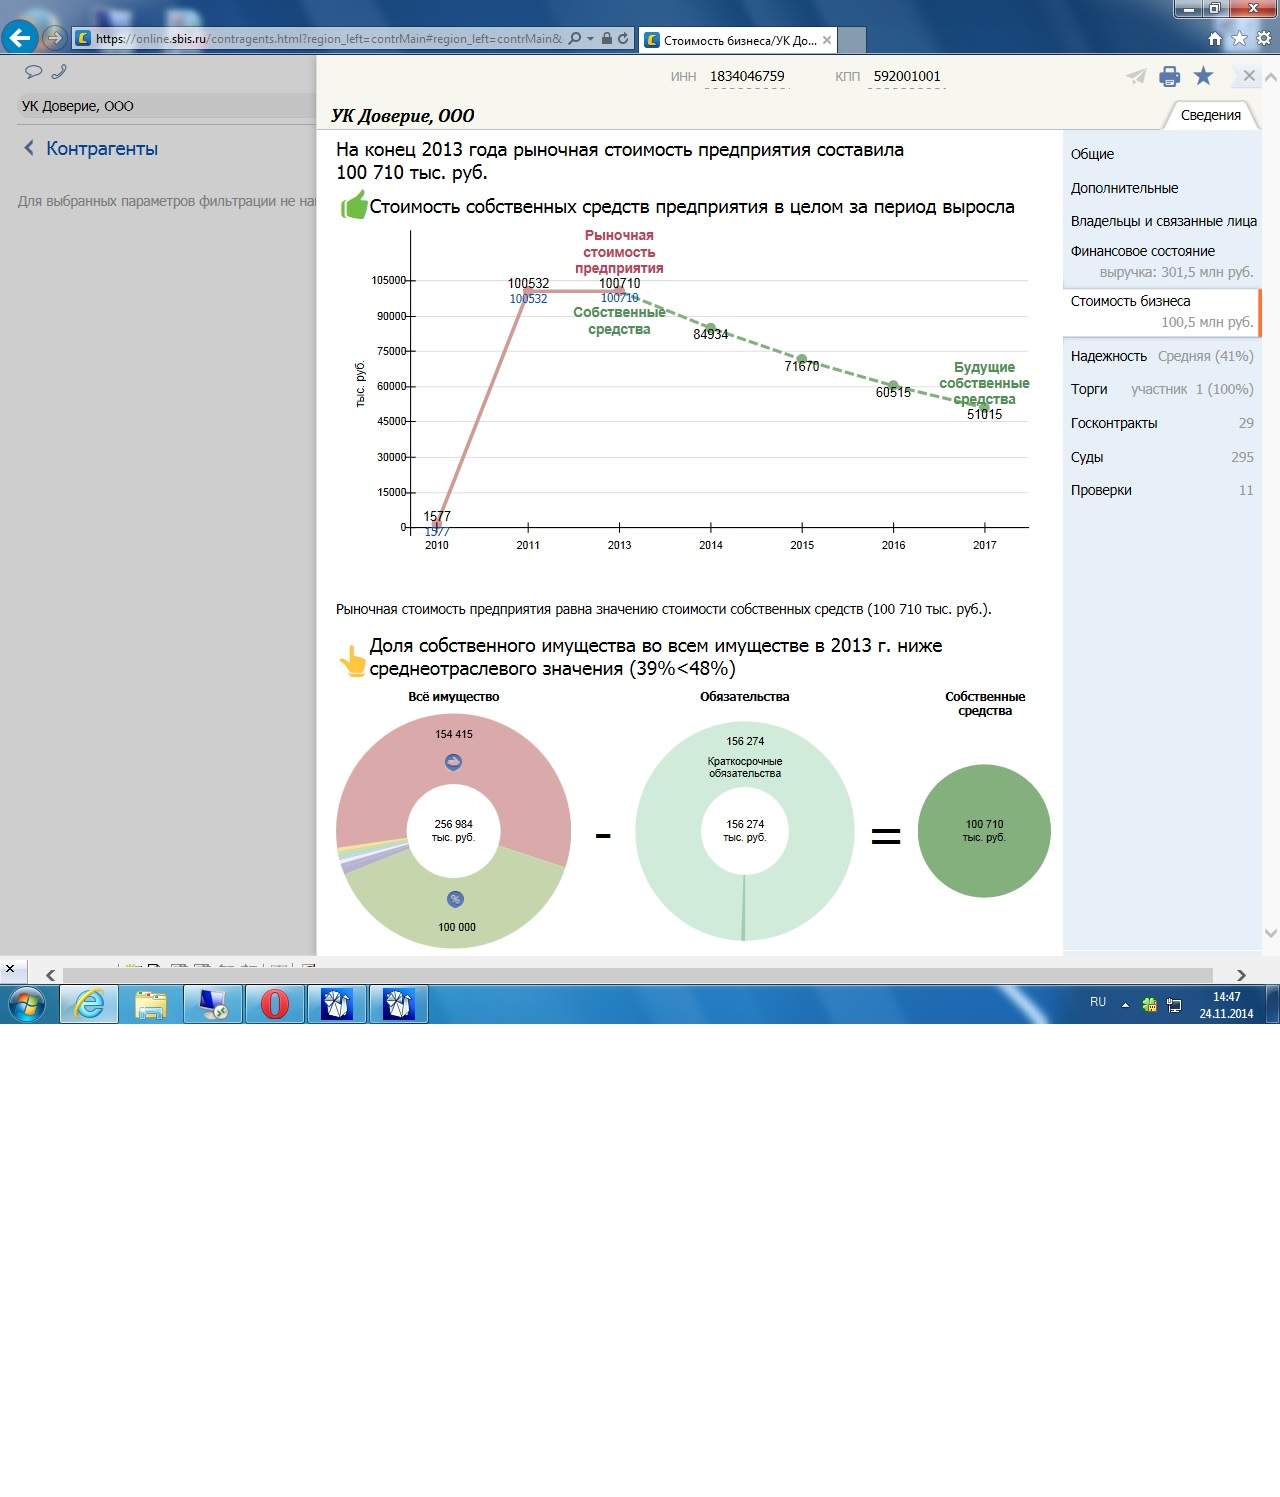Open remote desktop computer icon on taskbar

[x=213, y=1004]
